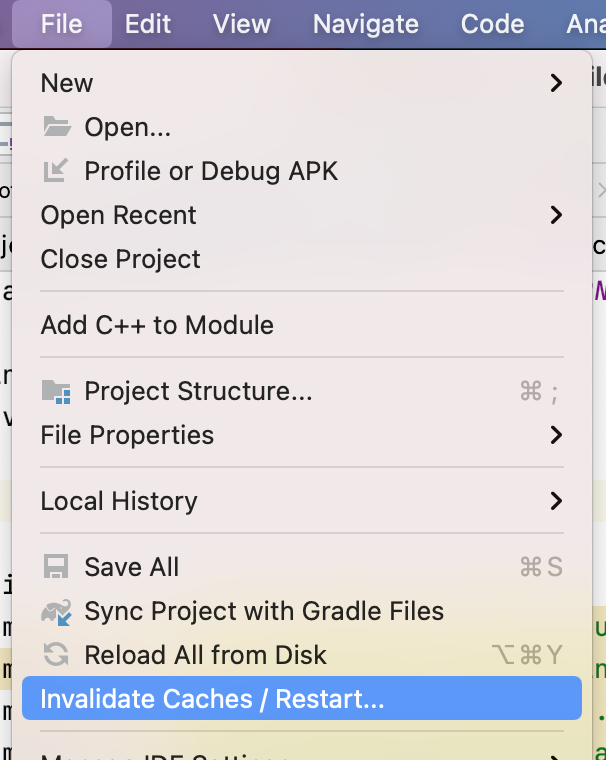
Task: Click the folder icon beside Open...
Action: click(x=56, y=127)
